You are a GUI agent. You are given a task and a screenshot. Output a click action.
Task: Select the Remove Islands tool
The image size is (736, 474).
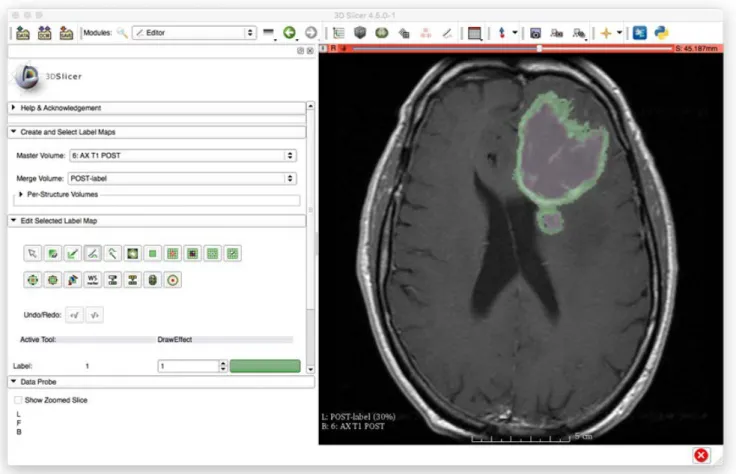pos(213,253)
